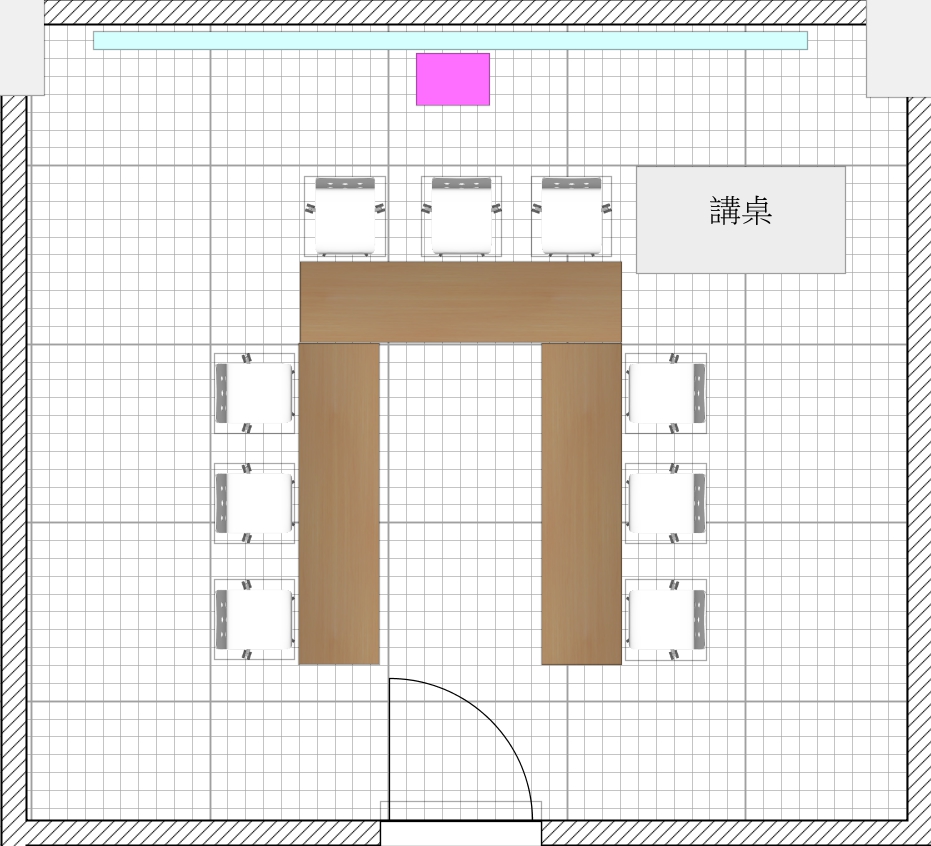Click the middle chair beside the left table
The width and height of the screenshot is (931, 846).
[x=255, y=503]
